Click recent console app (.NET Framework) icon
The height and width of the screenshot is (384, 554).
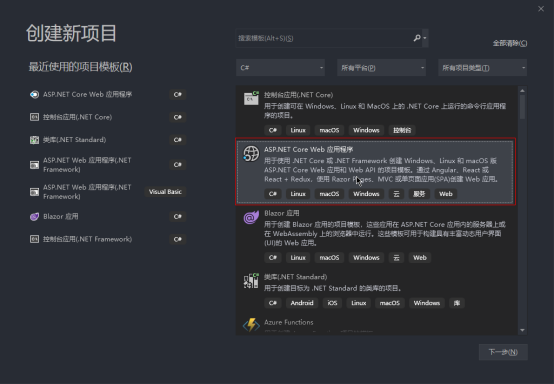(34, 239)
